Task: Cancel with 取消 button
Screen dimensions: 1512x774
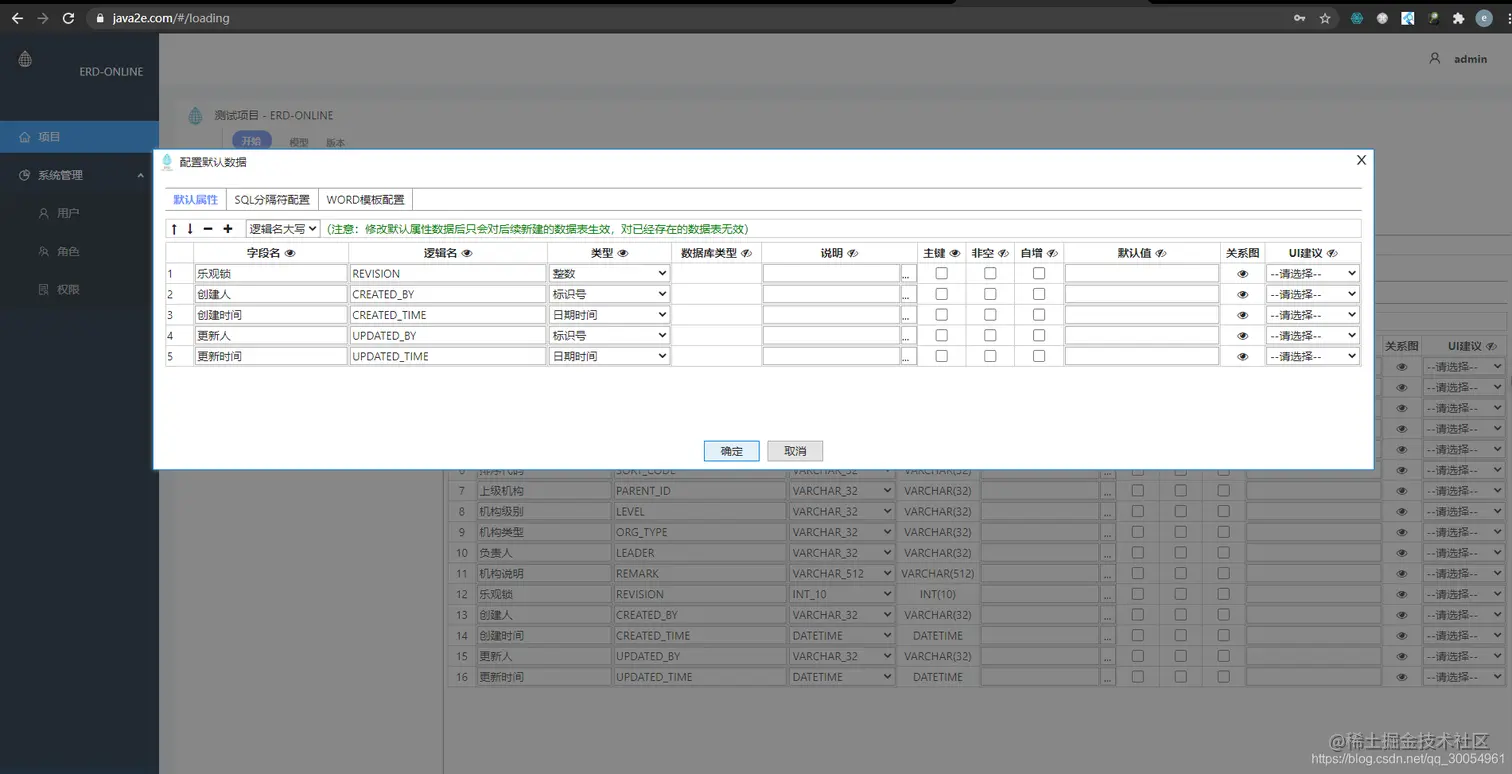Action: point(795,451)
